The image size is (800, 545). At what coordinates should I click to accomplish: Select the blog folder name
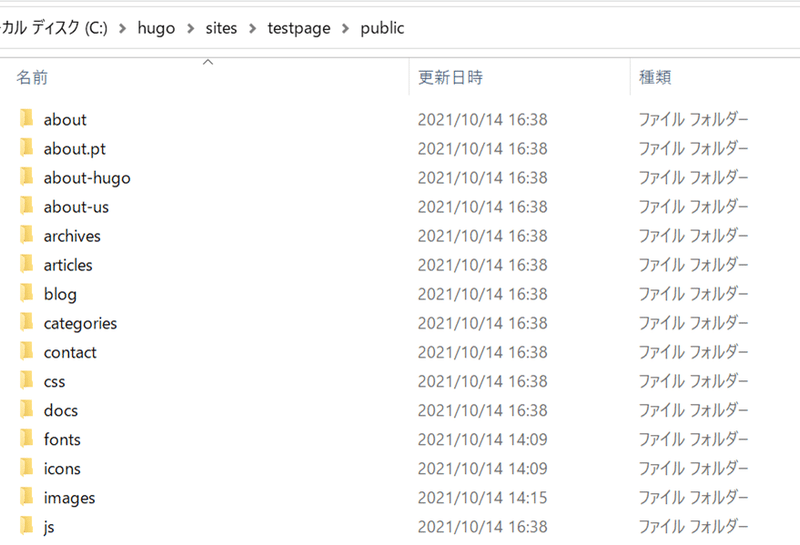click(x=60, y=294)
